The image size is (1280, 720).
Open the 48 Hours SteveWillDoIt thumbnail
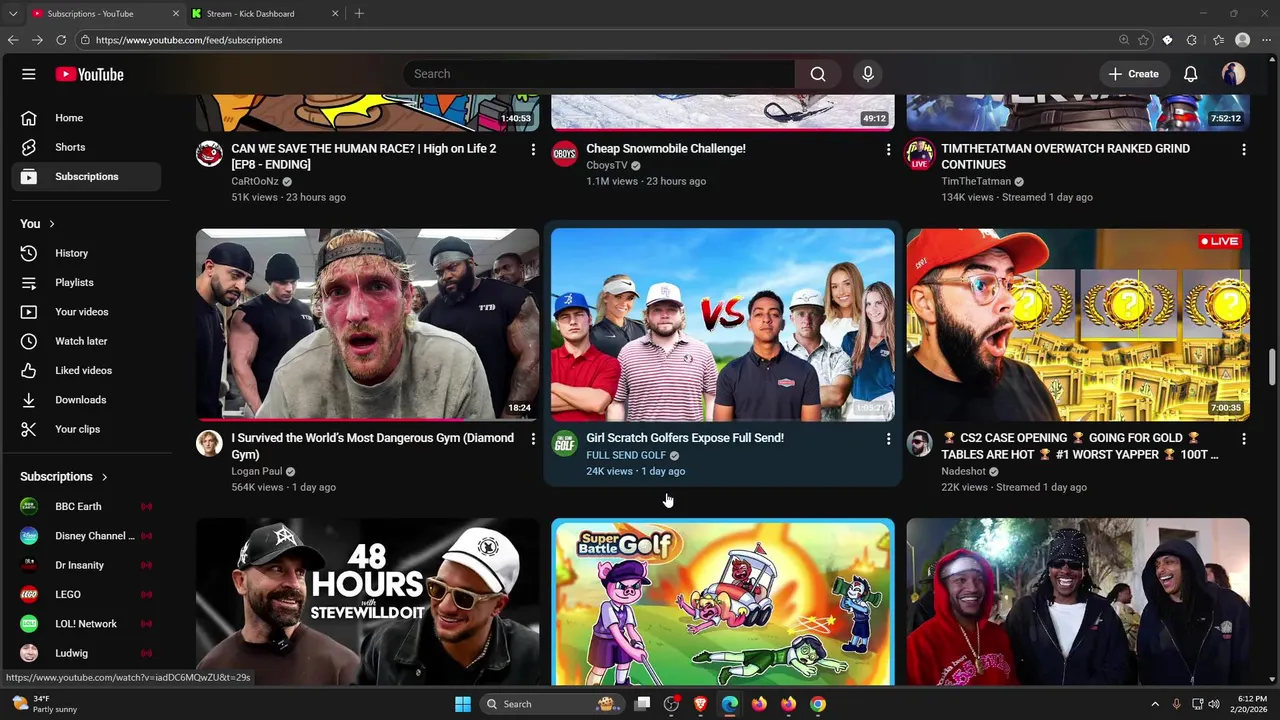tap(367, 602)
